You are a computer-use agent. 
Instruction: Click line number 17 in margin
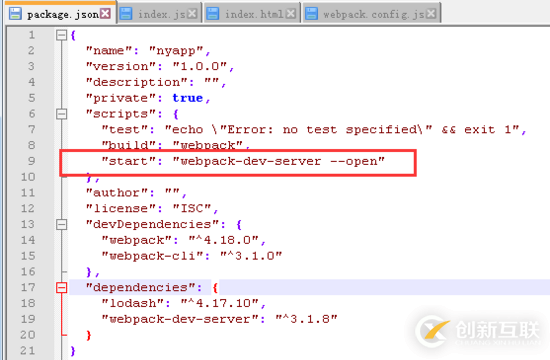(28, 287)
